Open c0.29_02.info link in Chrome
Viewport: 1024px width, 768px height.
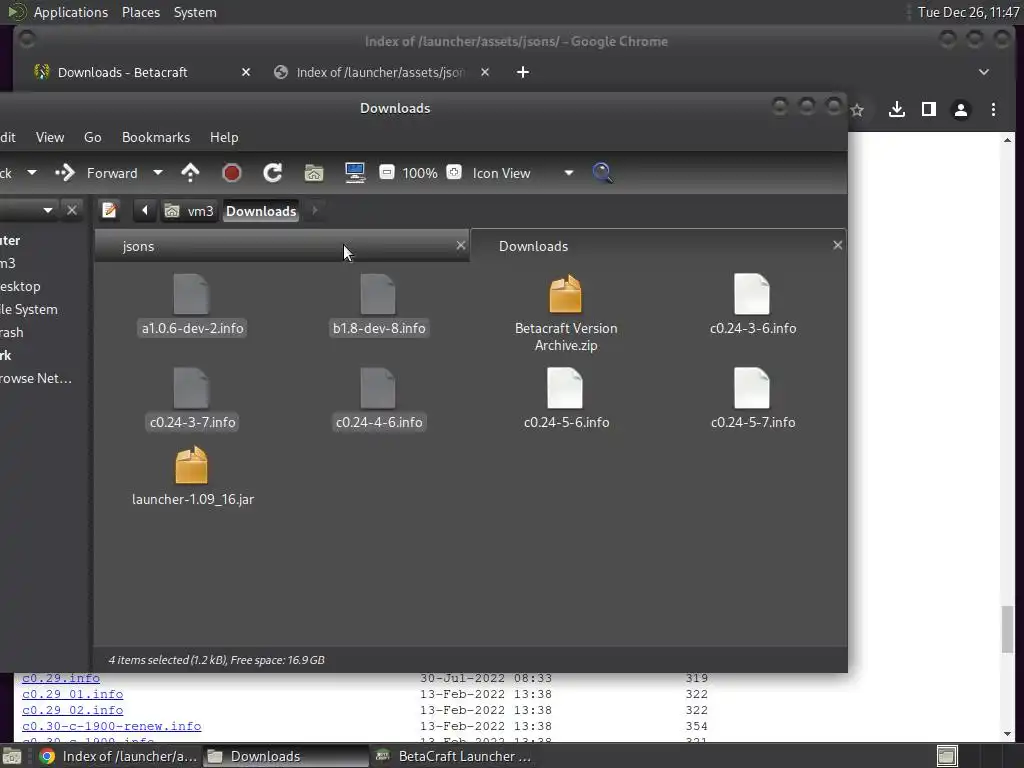tap(72, 710)
